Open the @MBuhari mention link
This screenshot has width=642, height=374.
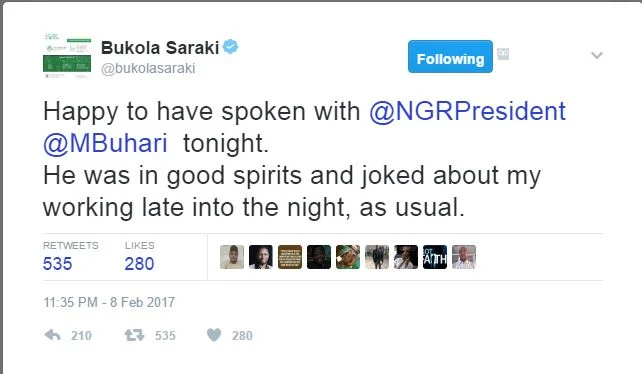tap(105, 144)
